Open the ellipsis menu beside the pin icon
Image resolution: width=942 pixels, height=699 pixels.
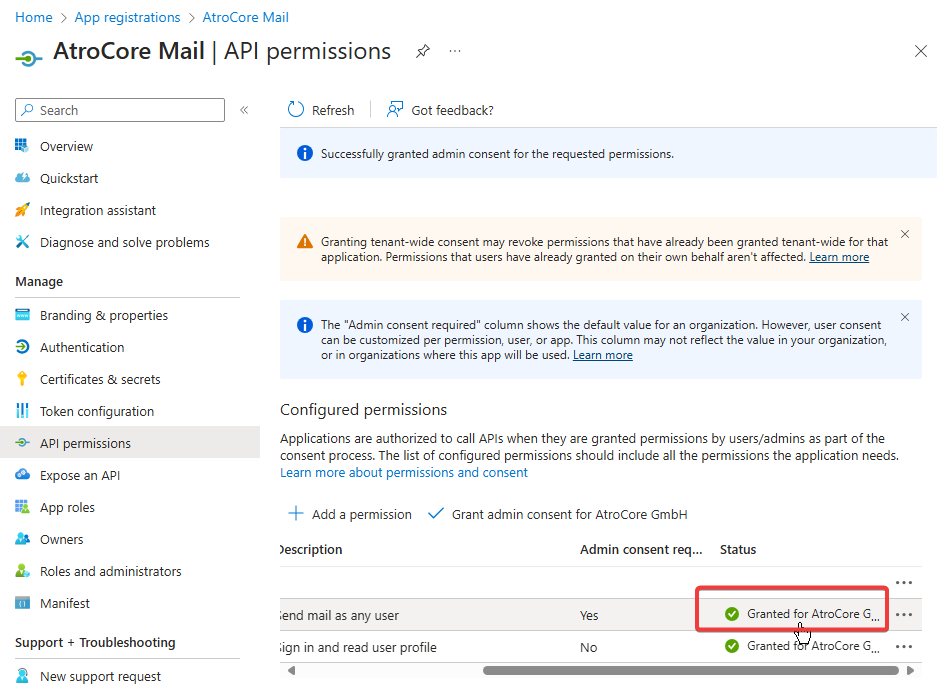click(455, 51)
